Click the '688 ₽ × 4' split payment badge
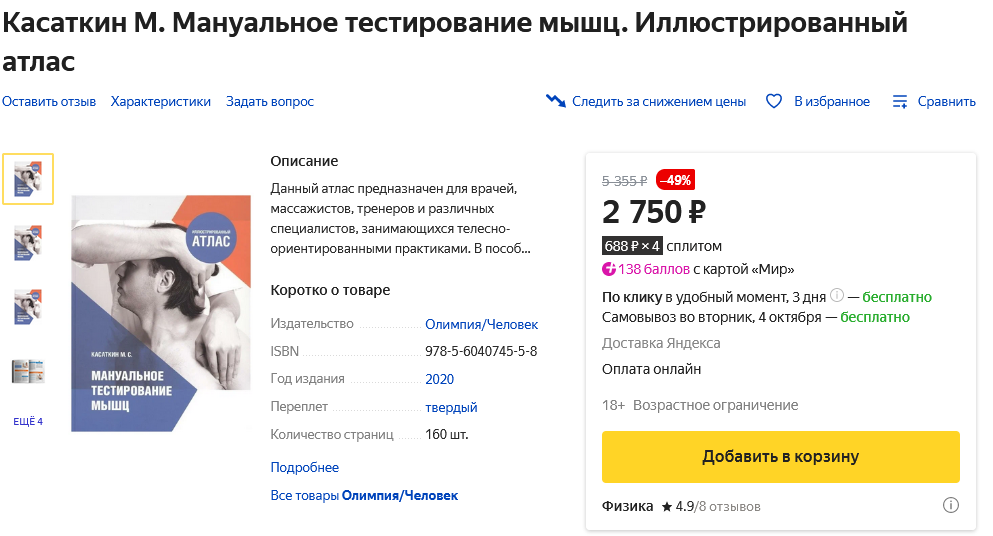 [632, 246]
